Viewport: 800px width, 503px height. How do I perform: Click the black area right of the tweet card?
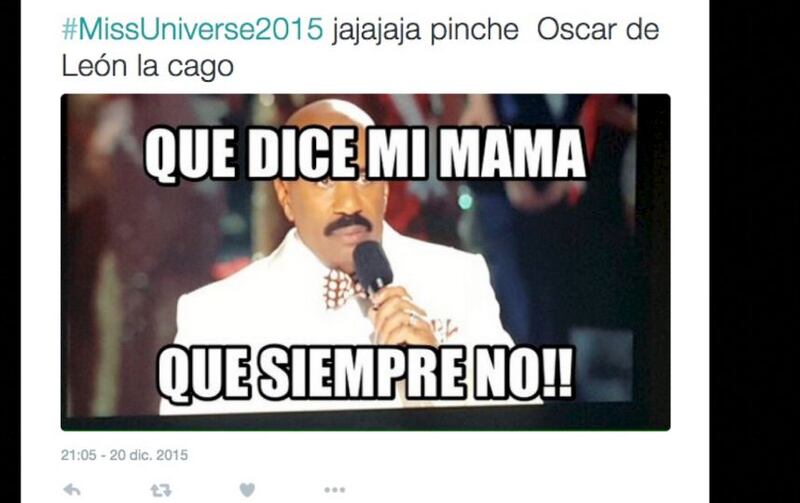click(x=755, y=252)
